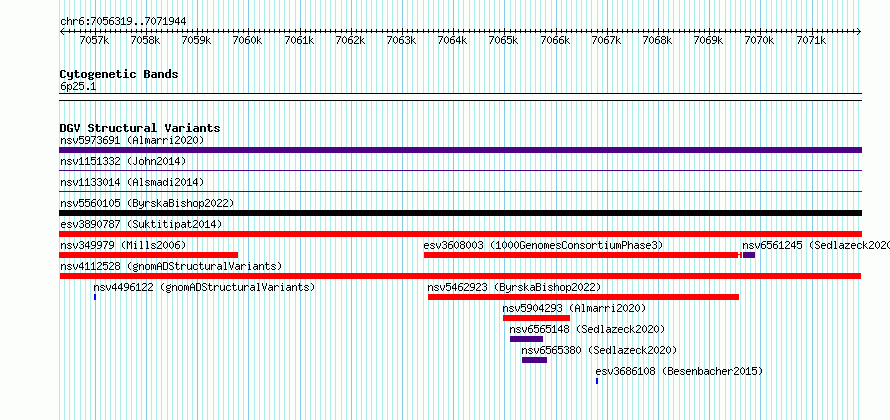Viewport: 890px width, 420px height.
Task: Click the red nsv349979 variant bar
Action: pos(149,255)
